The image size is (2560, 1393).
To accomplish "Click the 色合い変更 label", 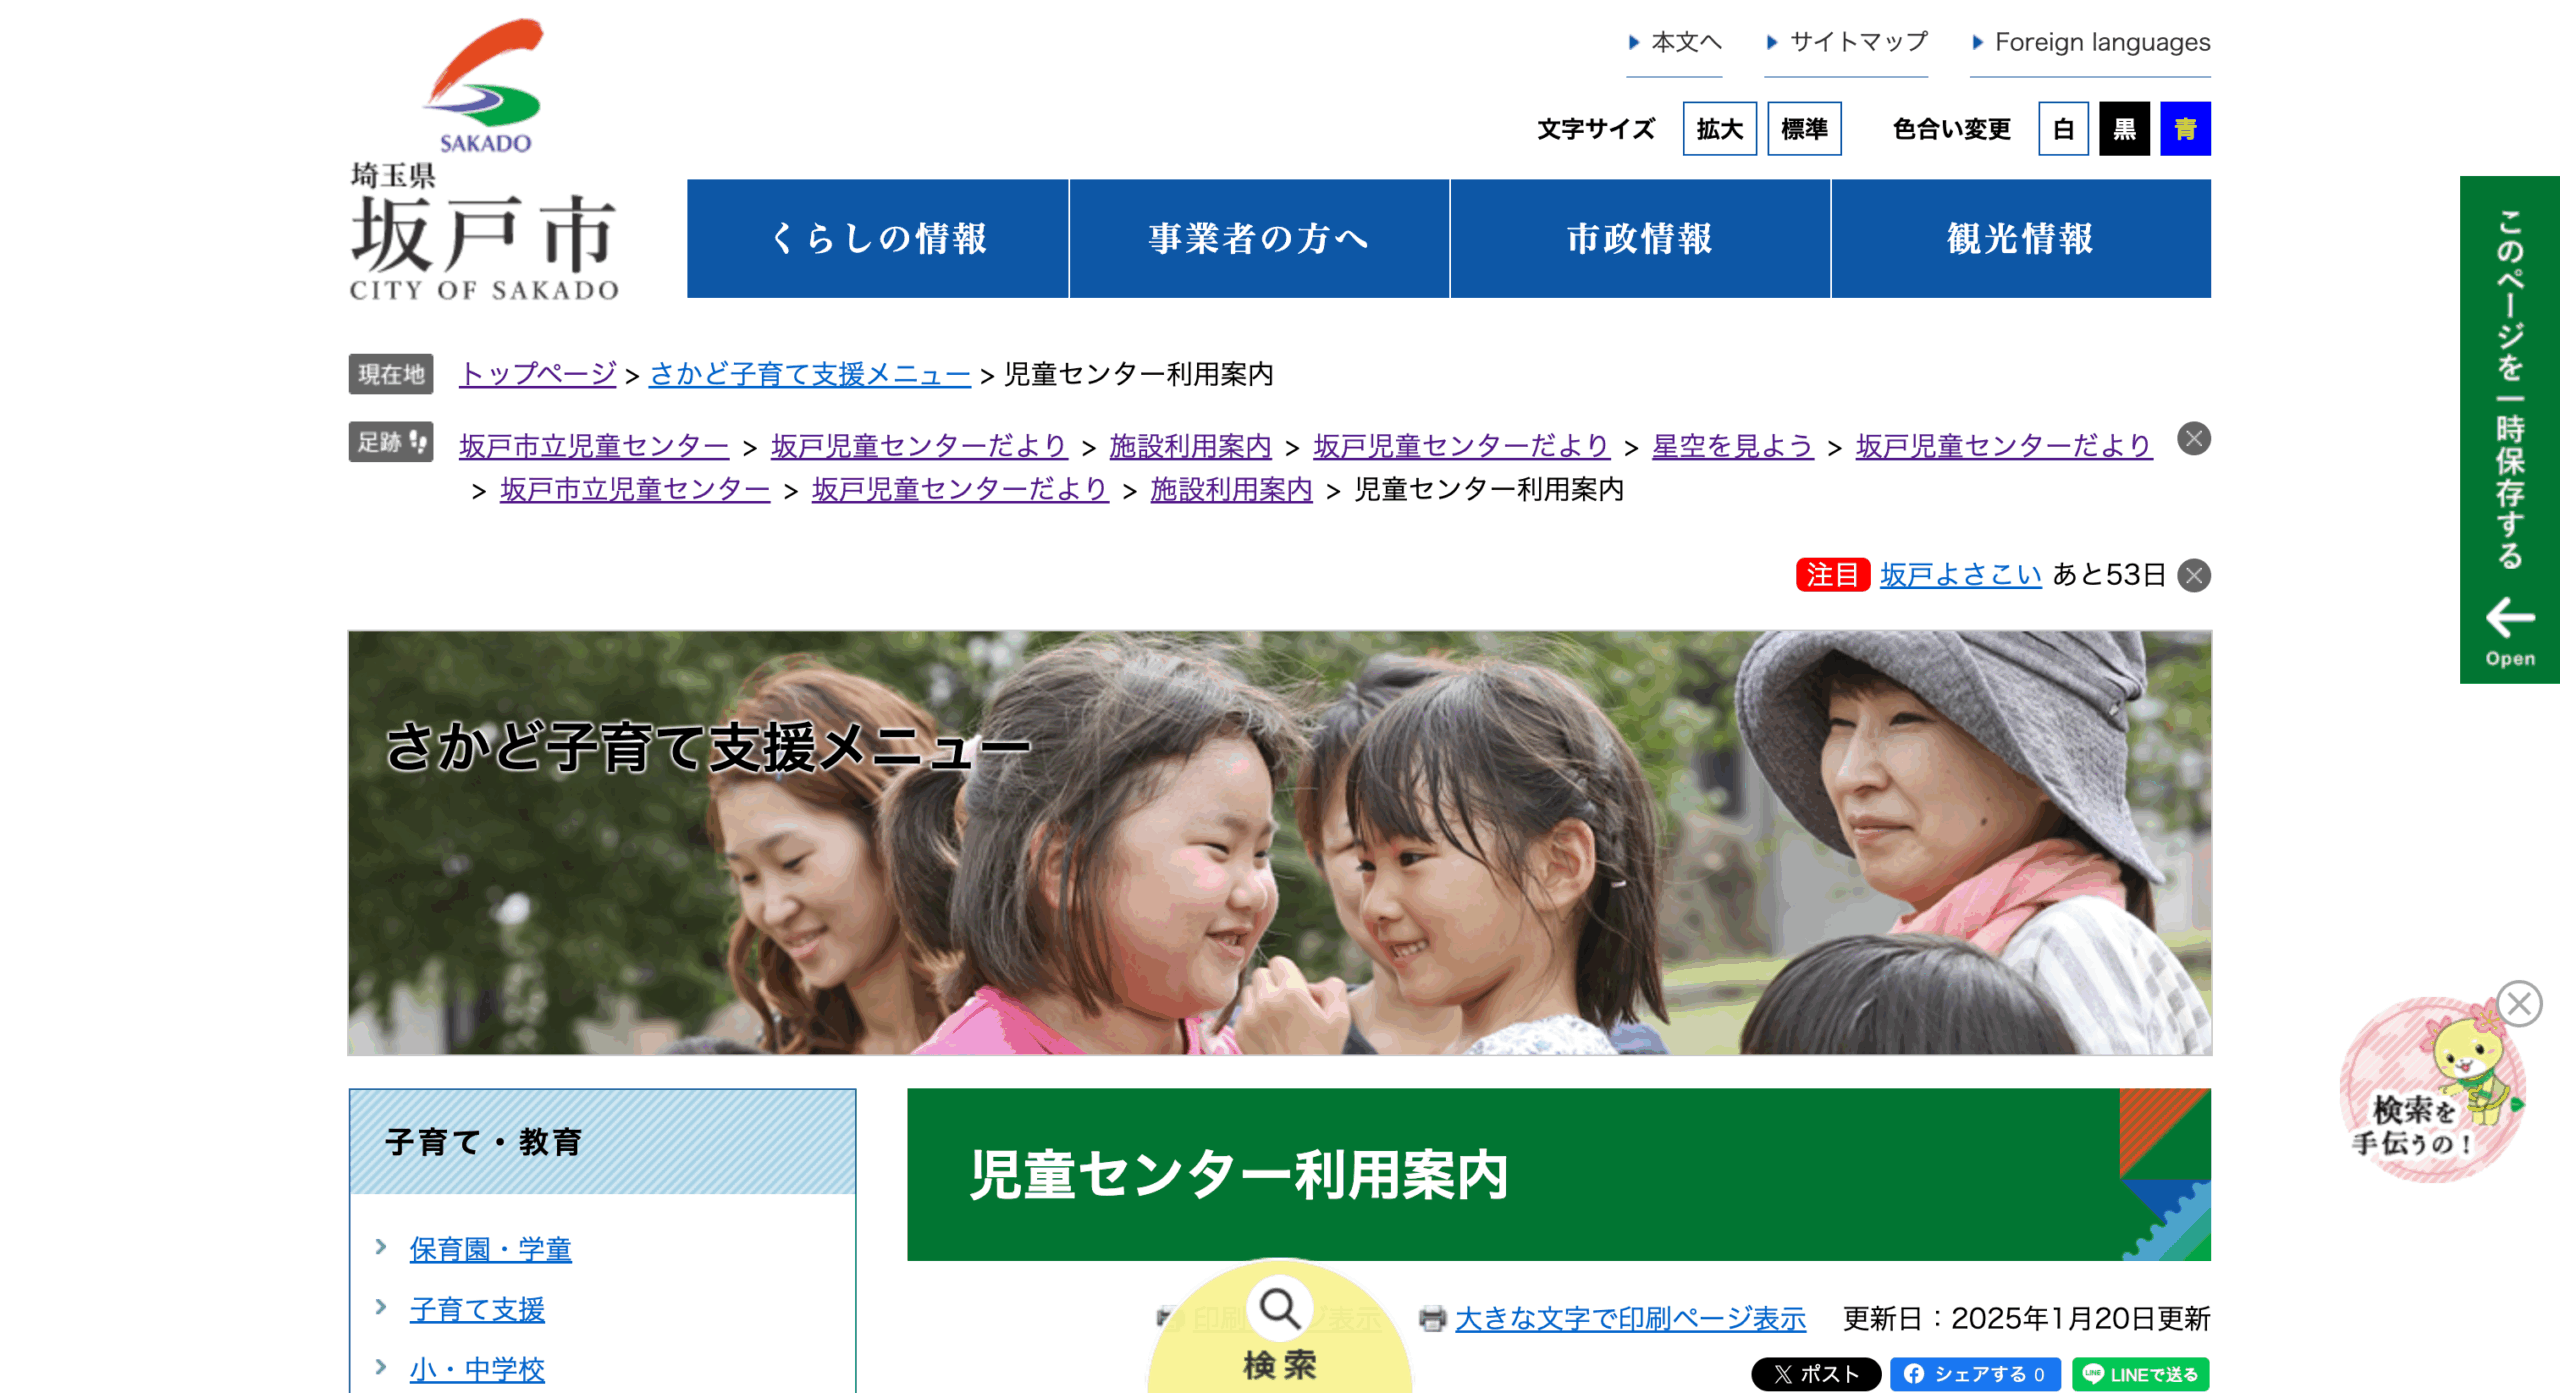I will click(x=1951, y=129).
